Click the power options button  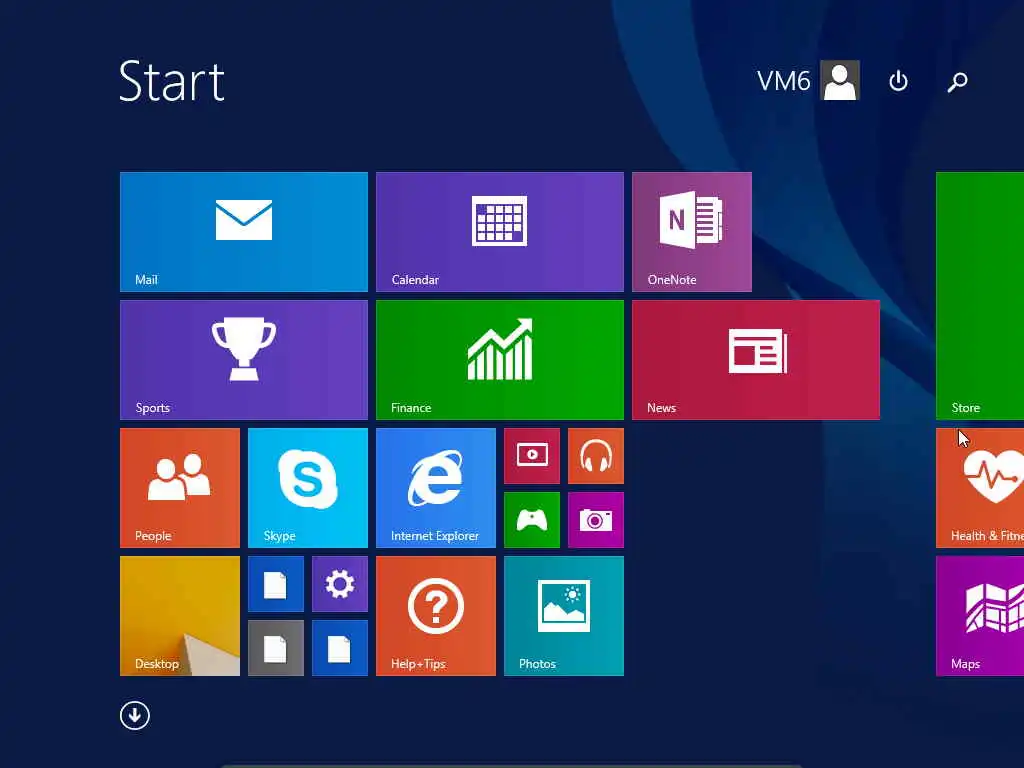click(898, 81)
